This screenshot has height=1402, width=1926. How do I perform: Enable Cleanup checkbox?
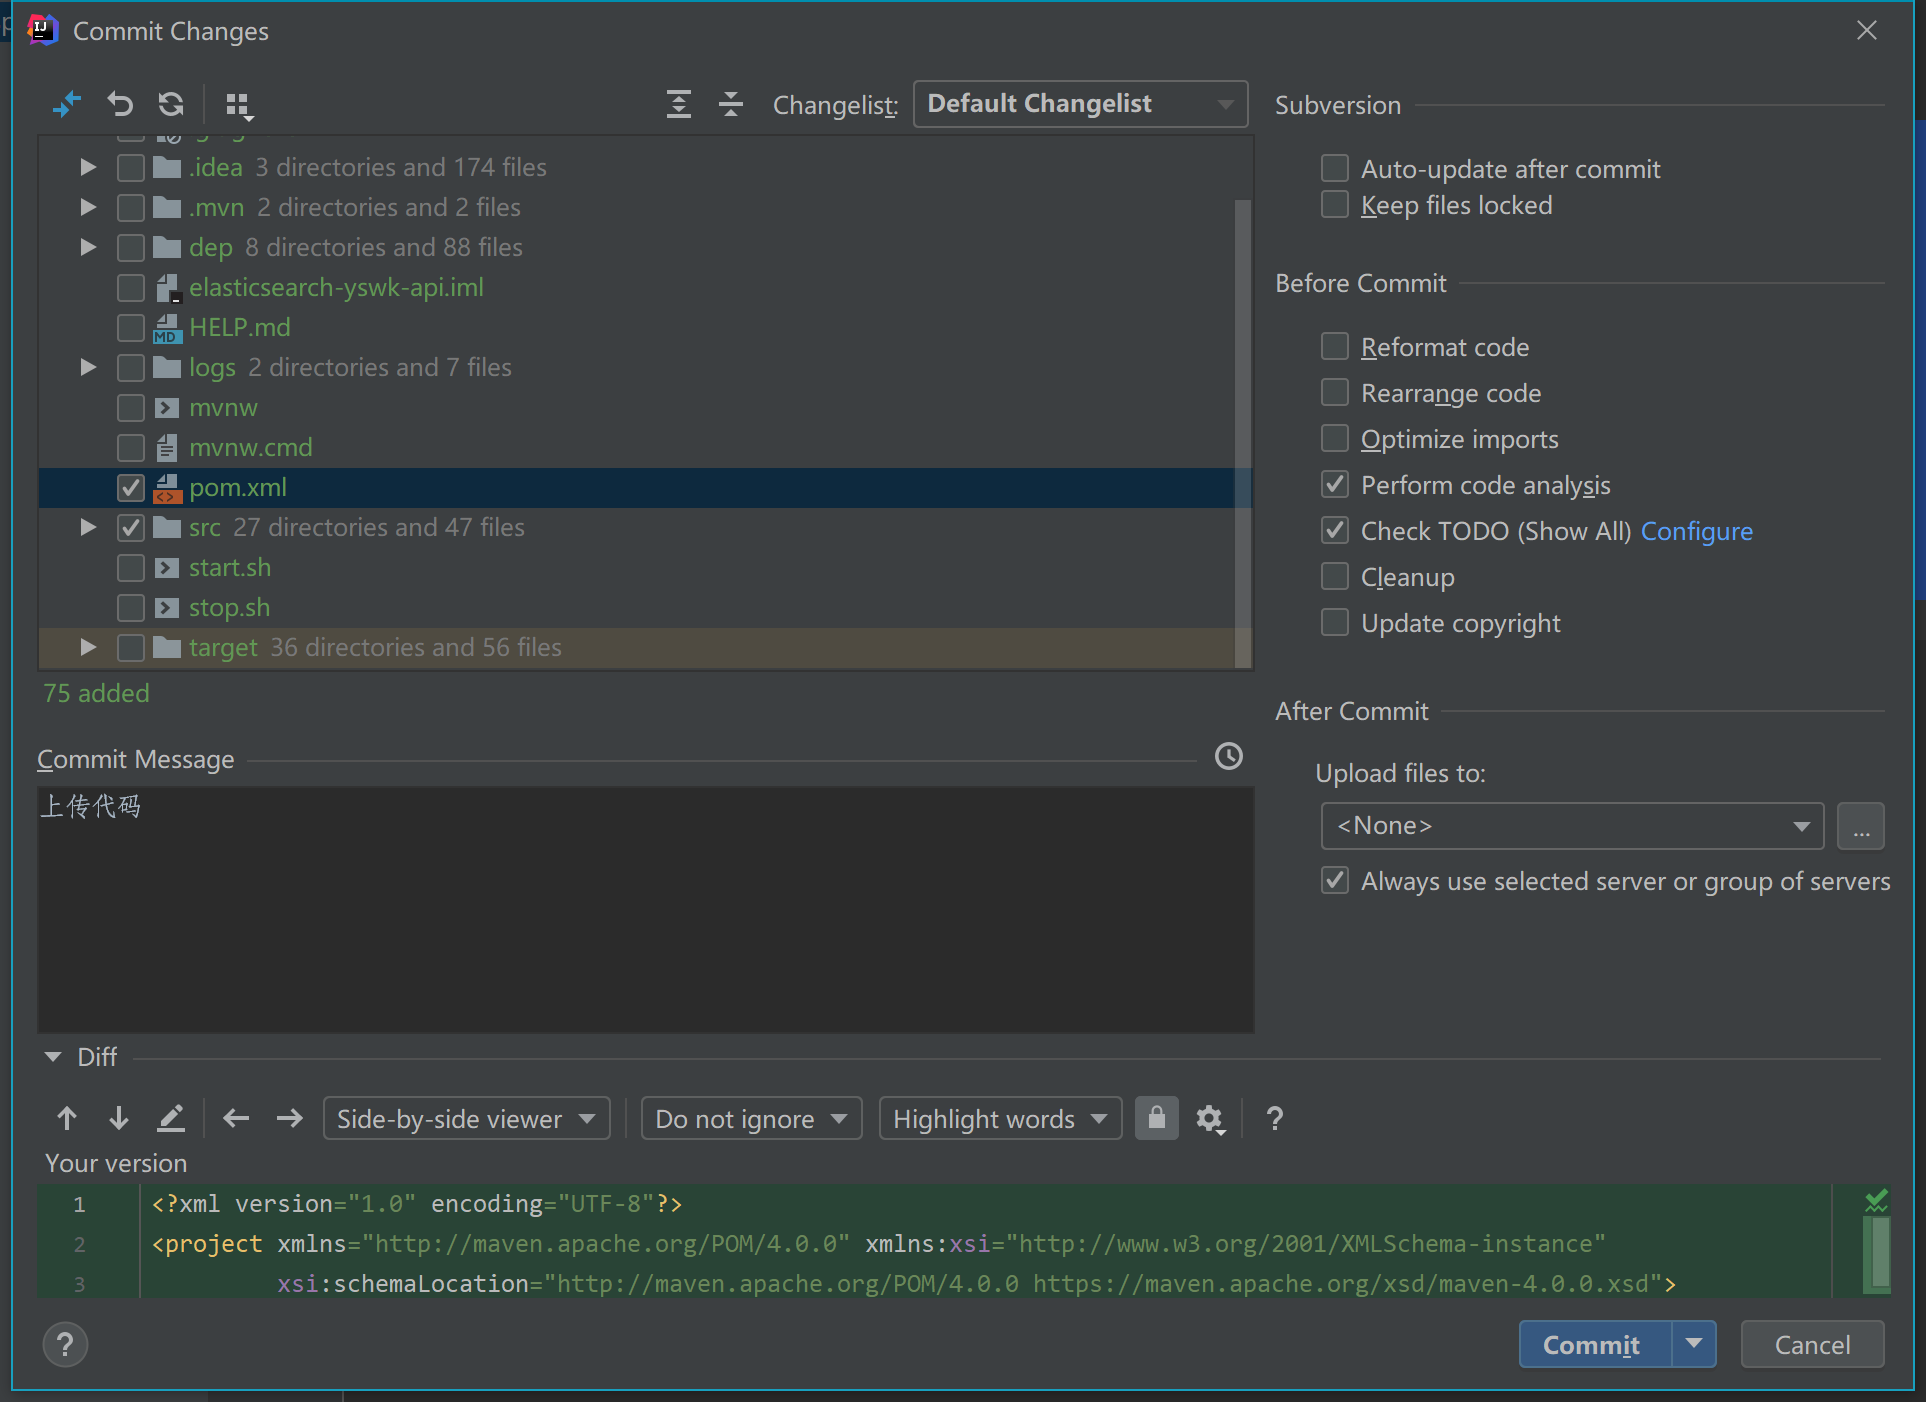[x=1335, y=576]
